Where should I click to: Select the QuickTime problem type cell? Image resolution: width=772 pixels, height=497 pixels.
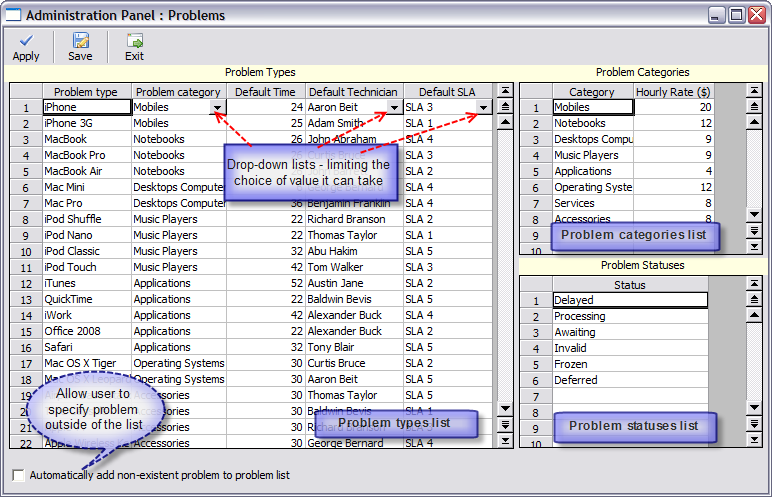tap(87, 299)
